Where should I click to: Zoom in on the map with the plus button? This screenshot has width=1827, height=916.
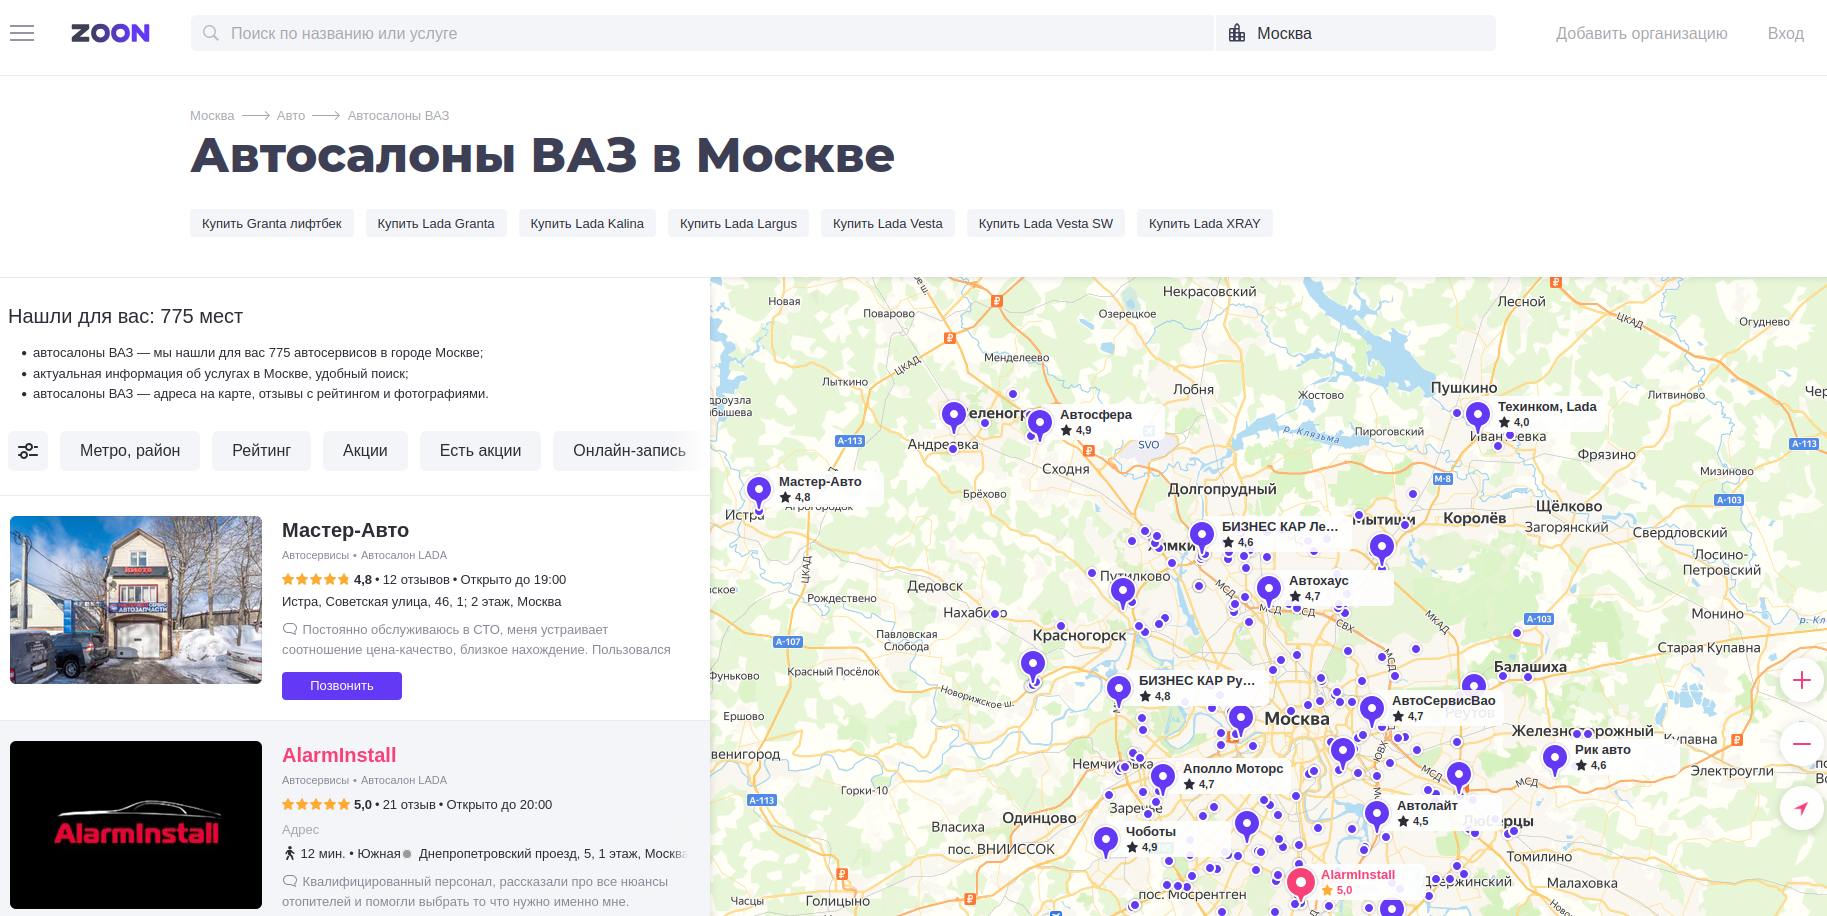(1802, 680)
